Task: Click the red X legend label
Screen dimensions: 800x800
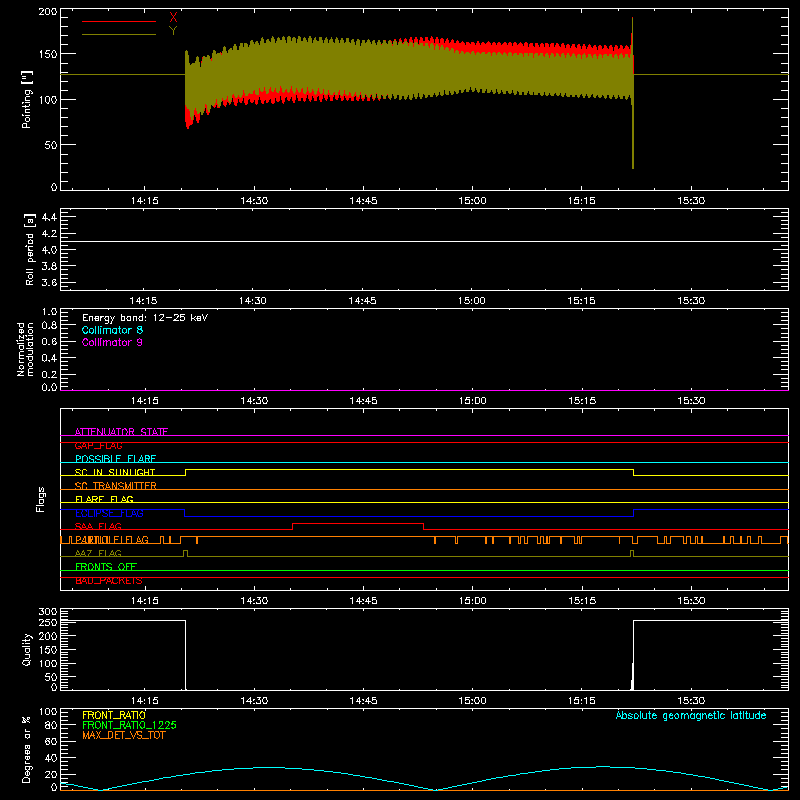Action: pos(173,18)
